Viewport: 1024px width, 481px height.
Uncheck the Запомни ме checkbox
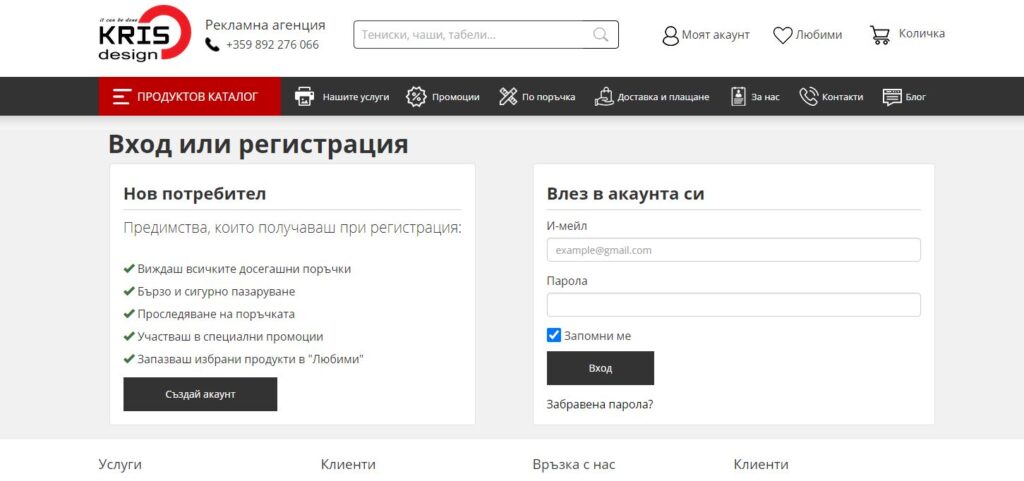[554, 335]
